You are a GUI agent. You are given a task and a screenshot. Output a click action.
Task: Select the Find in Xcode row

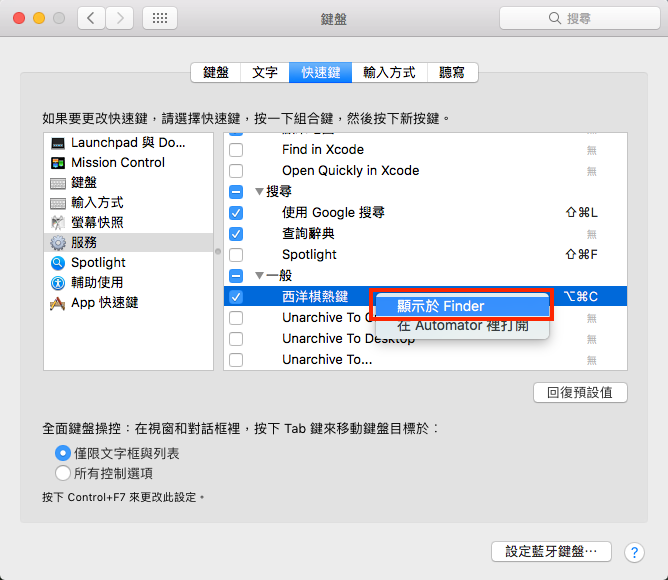click(x=425, y=150)
